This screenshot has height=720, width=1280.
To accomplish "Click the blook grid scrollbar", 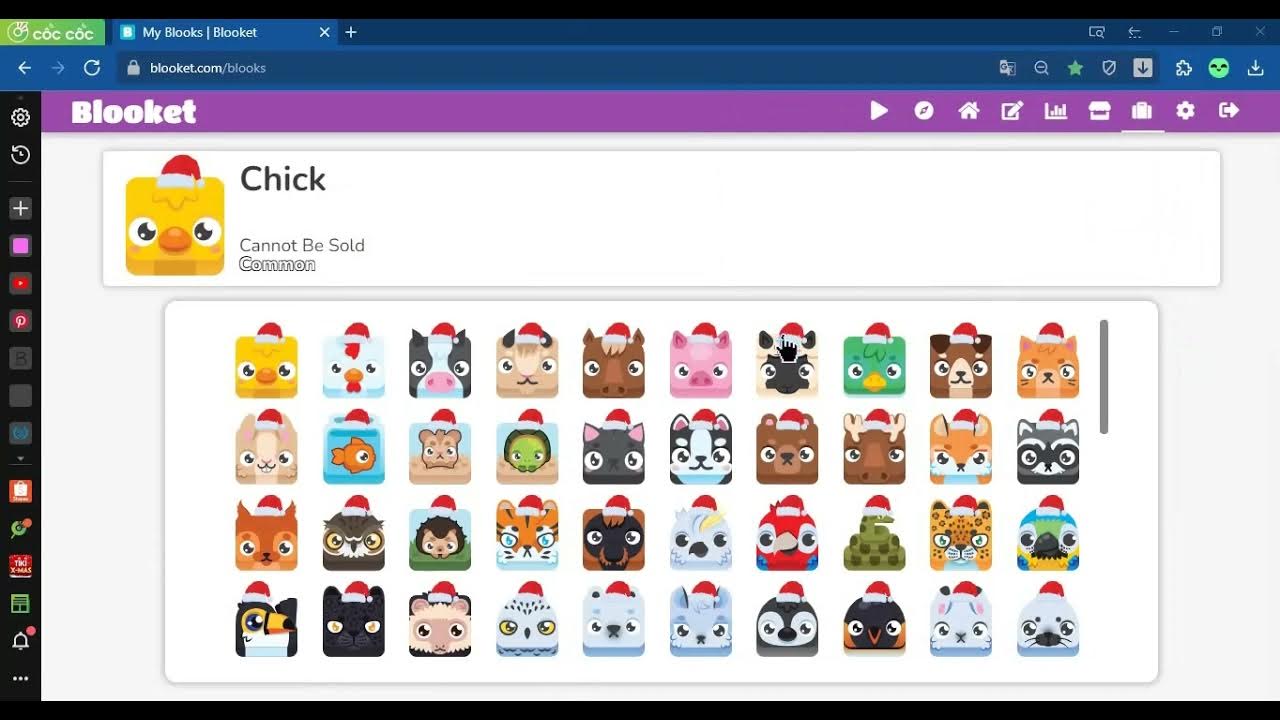I will [x=1104, y=377].
